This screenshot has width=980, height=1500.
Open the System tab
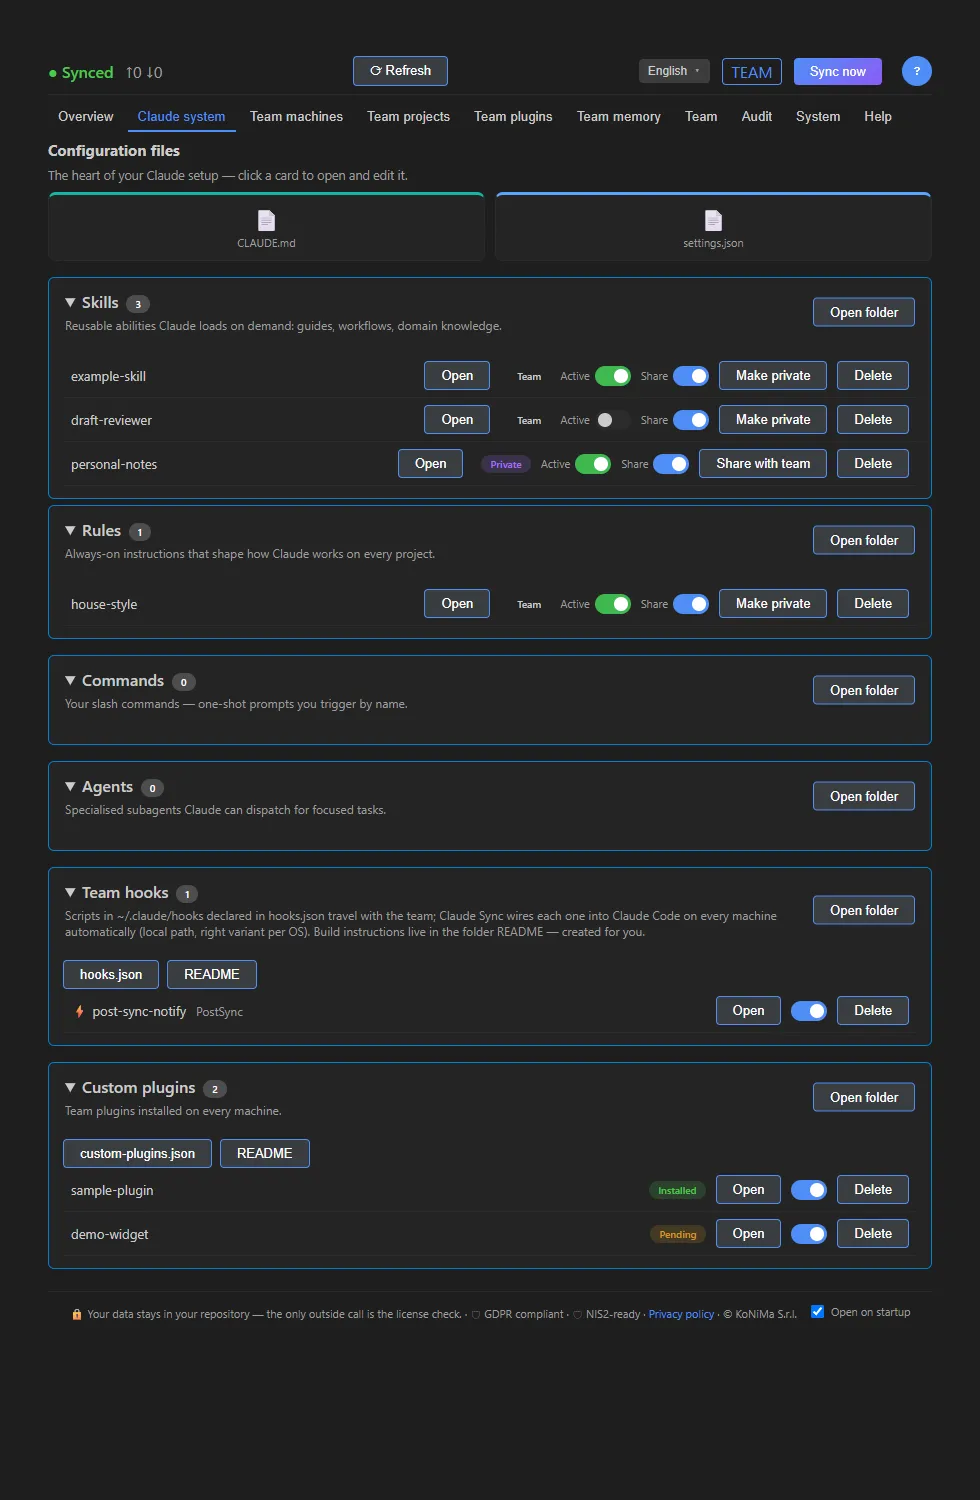coord(818,116)
